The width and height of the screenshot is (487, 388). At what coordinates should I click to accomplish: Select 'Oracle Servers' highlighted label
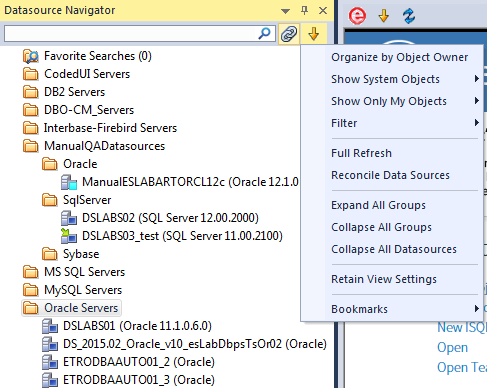pyautogui.click(x=81, y=308)
